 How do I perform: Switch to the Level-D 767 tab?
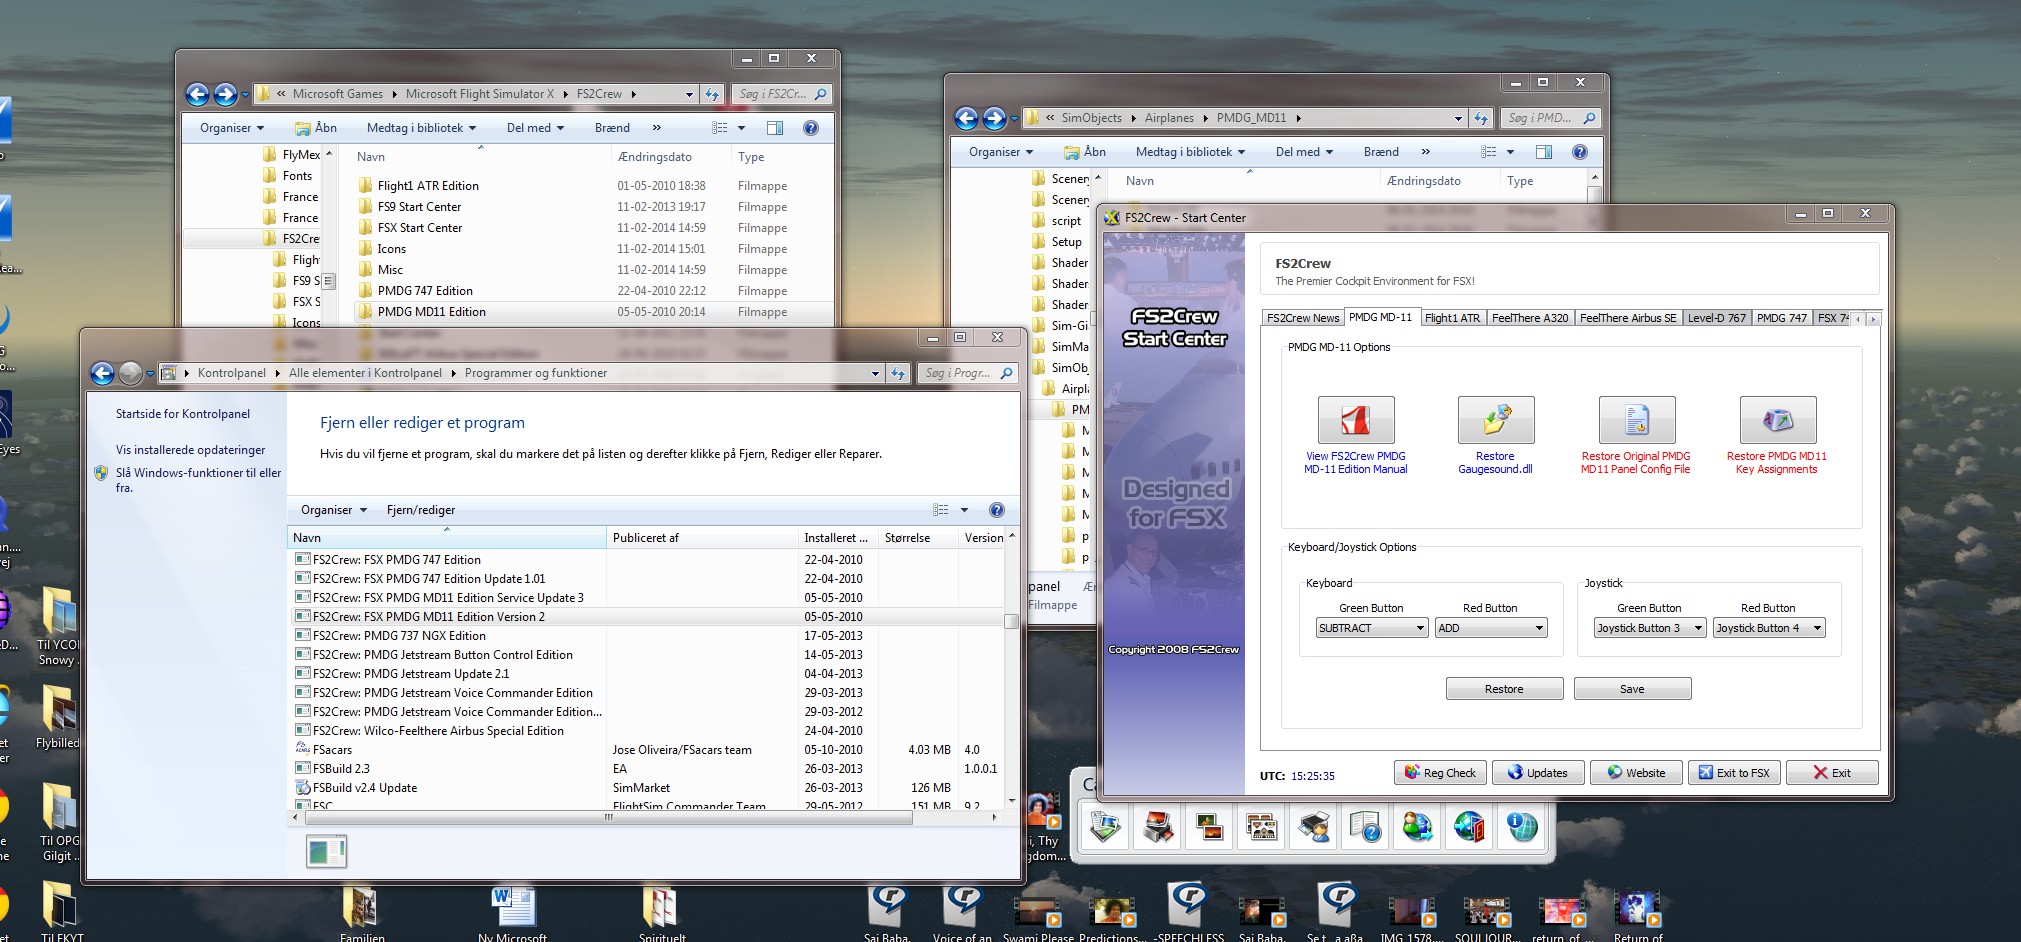point(1716,318)
